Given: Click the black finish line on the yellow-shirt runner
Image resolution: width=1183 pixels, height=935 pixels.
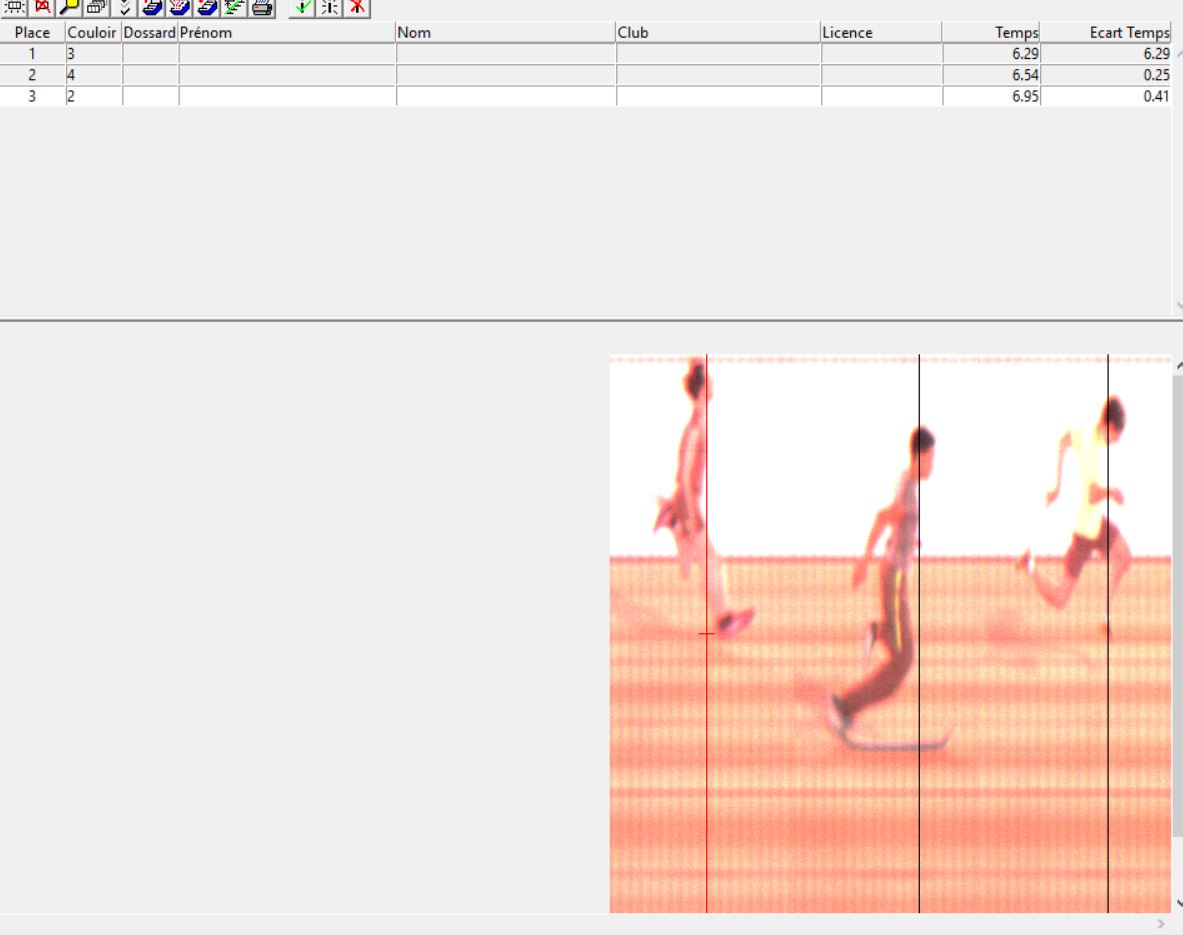Looking at the screenshot, I should [x=1108, y=634].
